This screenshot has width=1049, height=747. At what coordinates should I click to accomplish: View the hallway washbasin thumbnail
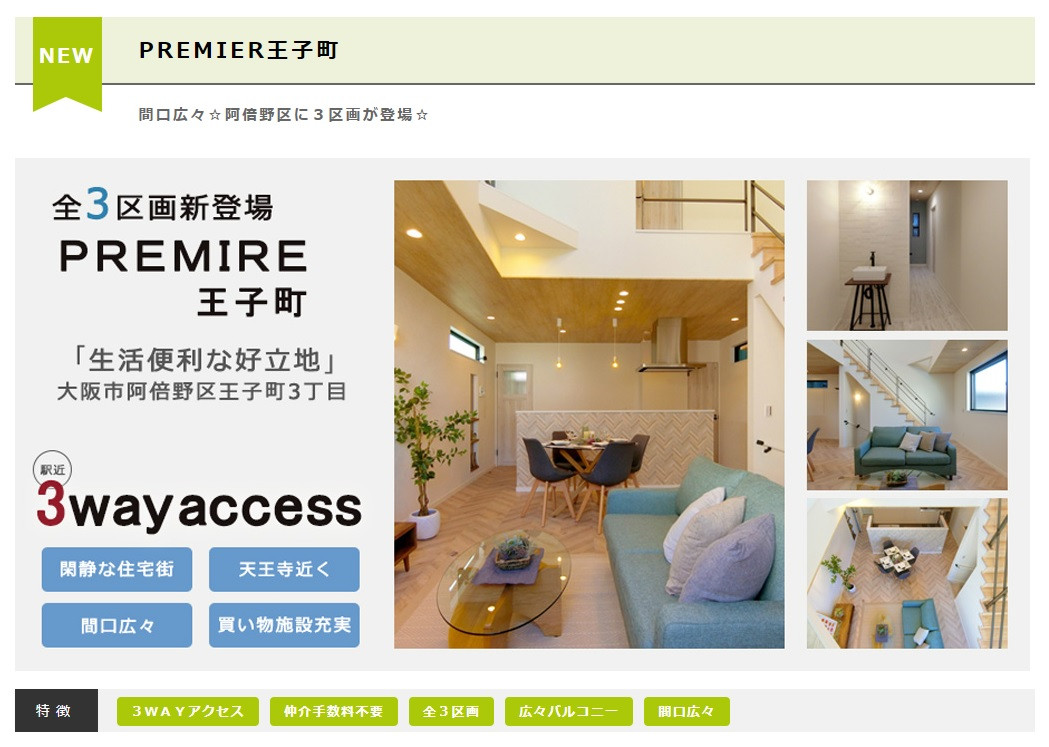(x=907, y=255)
